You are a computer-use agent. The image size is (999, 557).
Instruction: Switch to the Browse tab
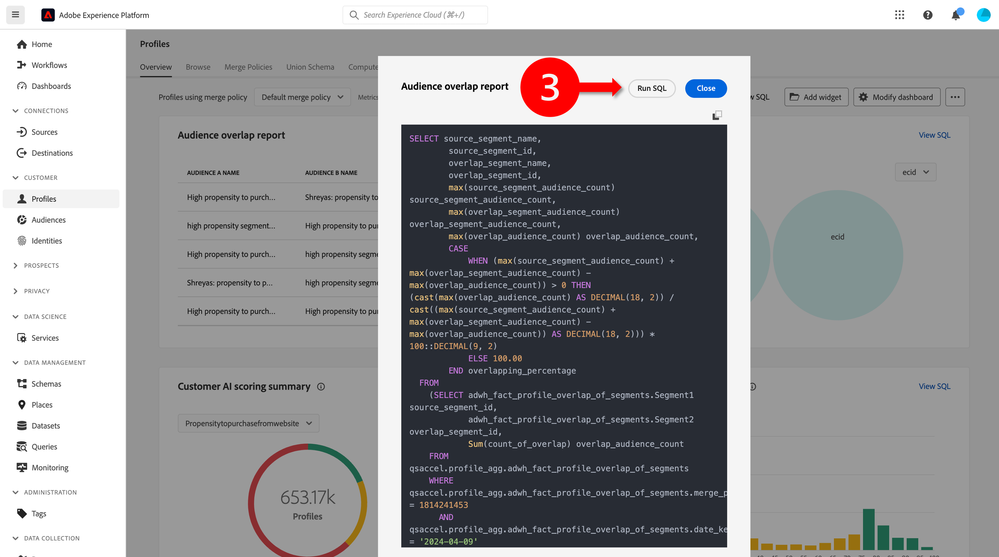point(198,67)
